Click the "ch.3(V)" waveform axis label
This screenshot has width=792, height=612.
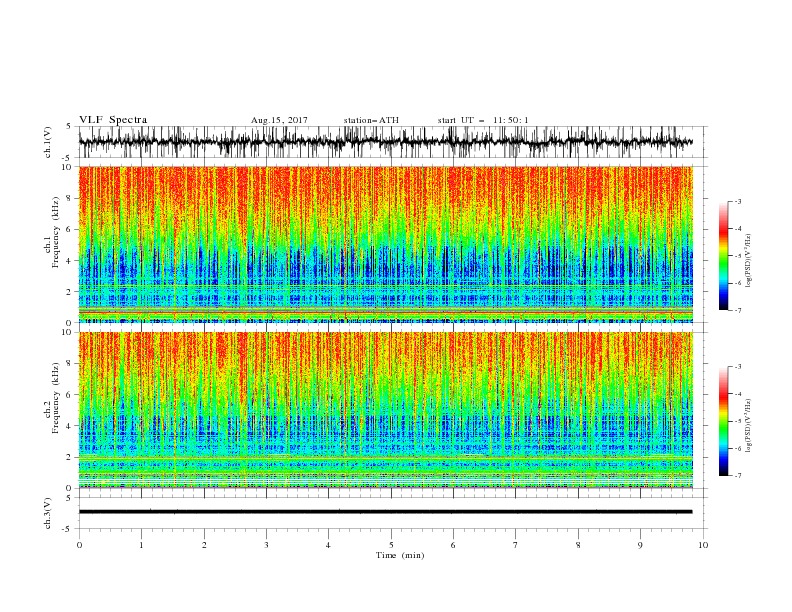[x=48, y=513]
